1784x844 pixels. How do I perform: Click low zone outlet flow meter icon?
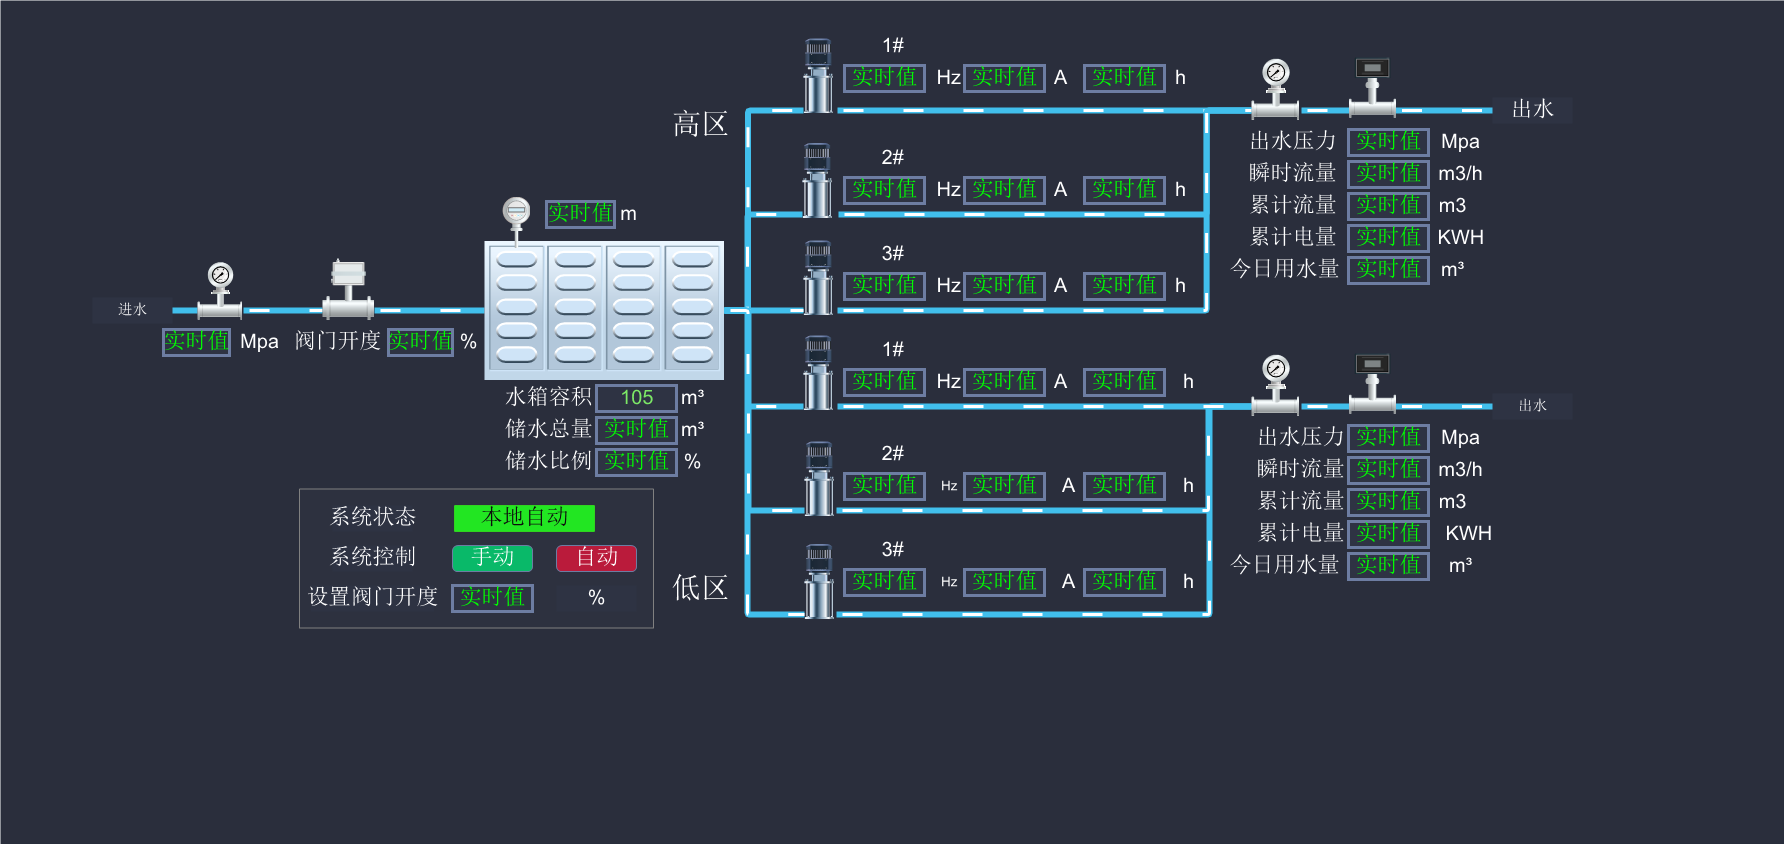[1372, 384]
